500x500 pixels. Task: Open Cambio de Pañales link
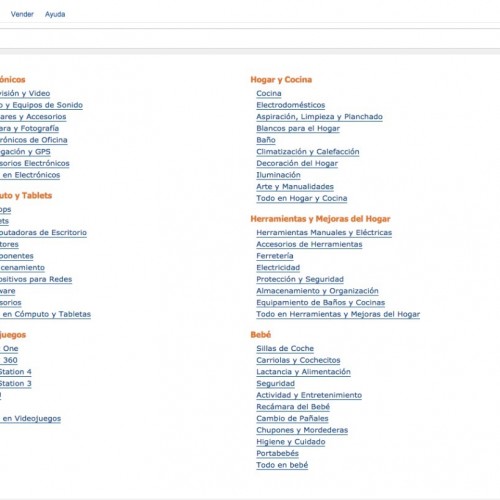pos(292,418)
